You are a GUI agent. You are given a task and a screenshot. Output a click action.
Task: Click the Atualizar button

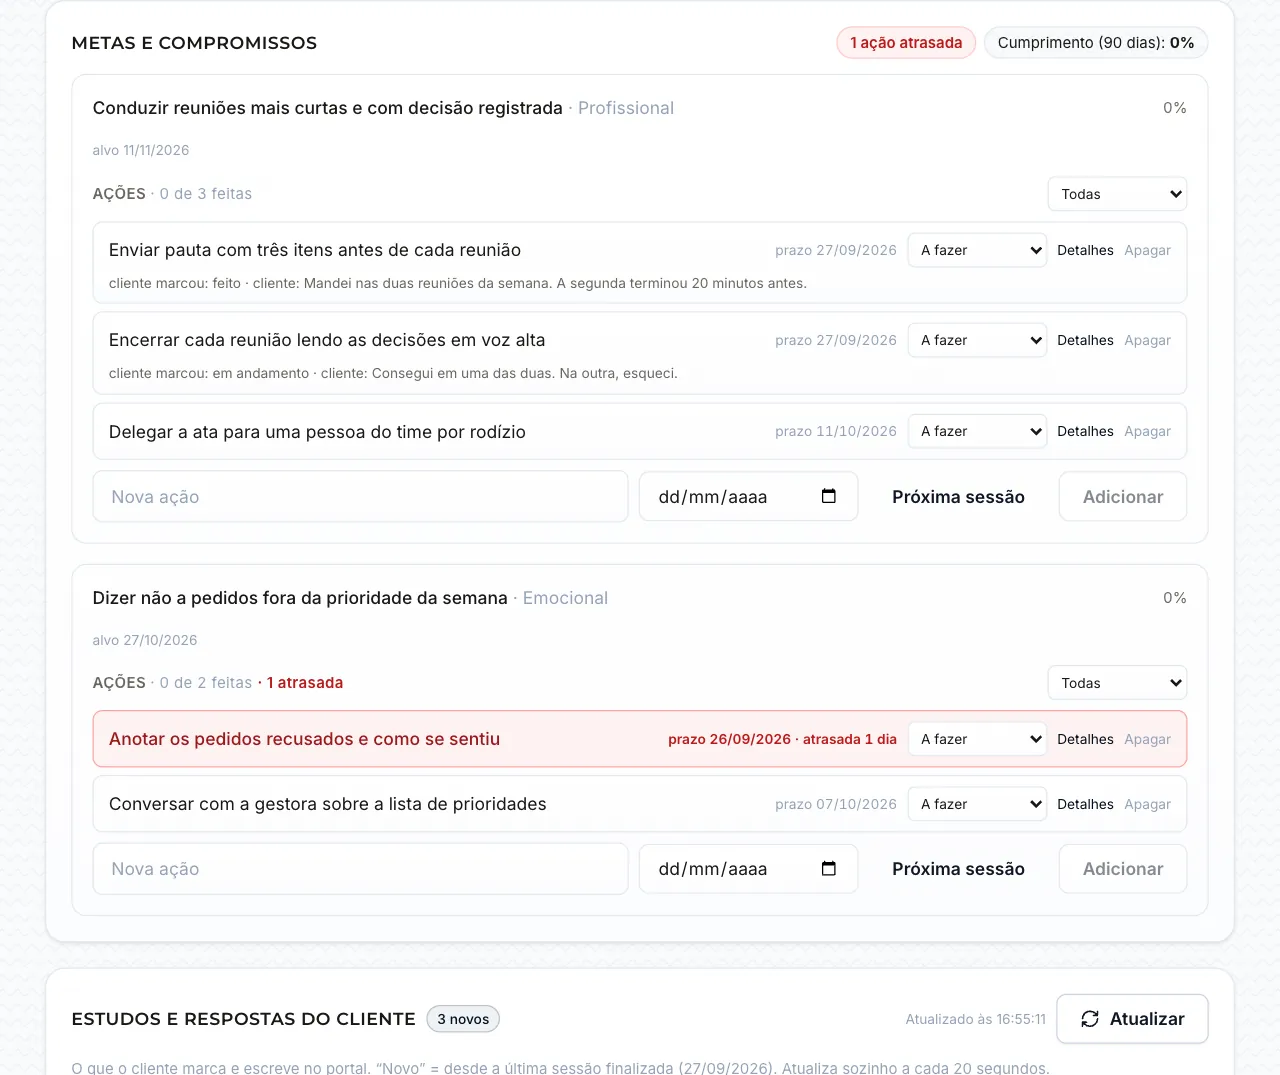pyautogui.click(x=1132, y=1019)
